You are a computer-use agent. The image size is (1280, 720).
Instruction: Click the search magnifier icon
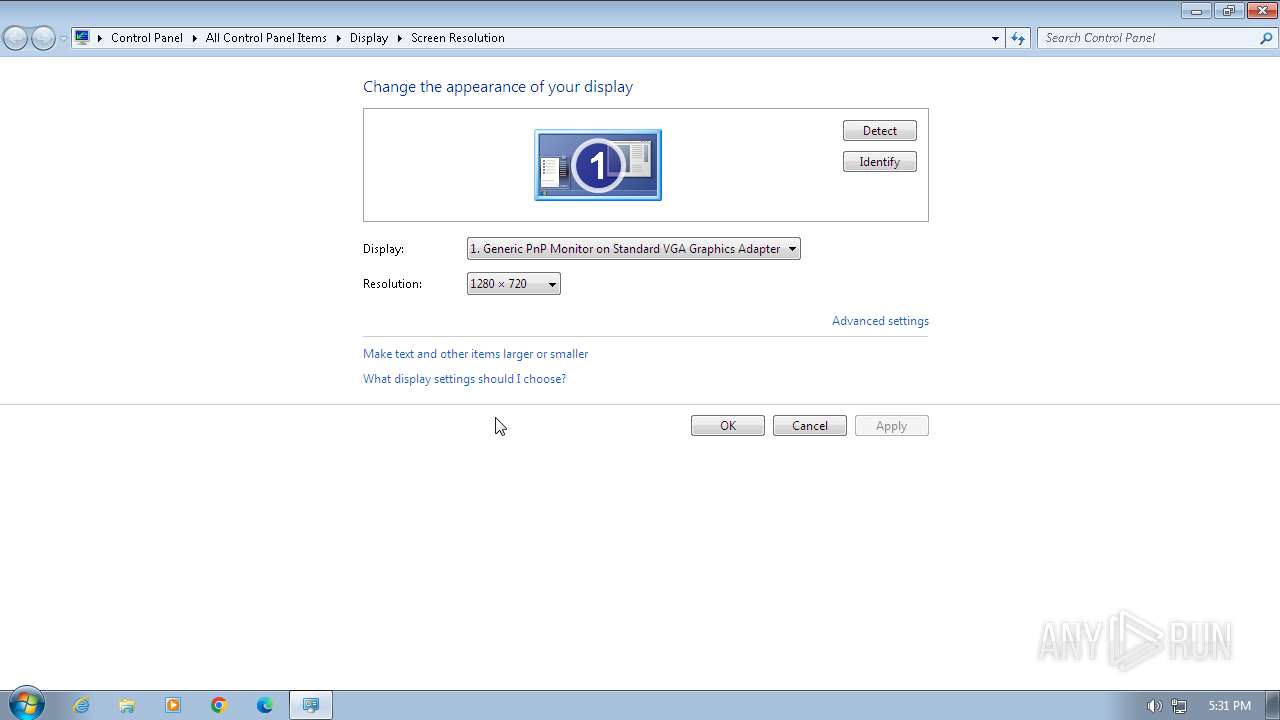[x=1267, y=38]
